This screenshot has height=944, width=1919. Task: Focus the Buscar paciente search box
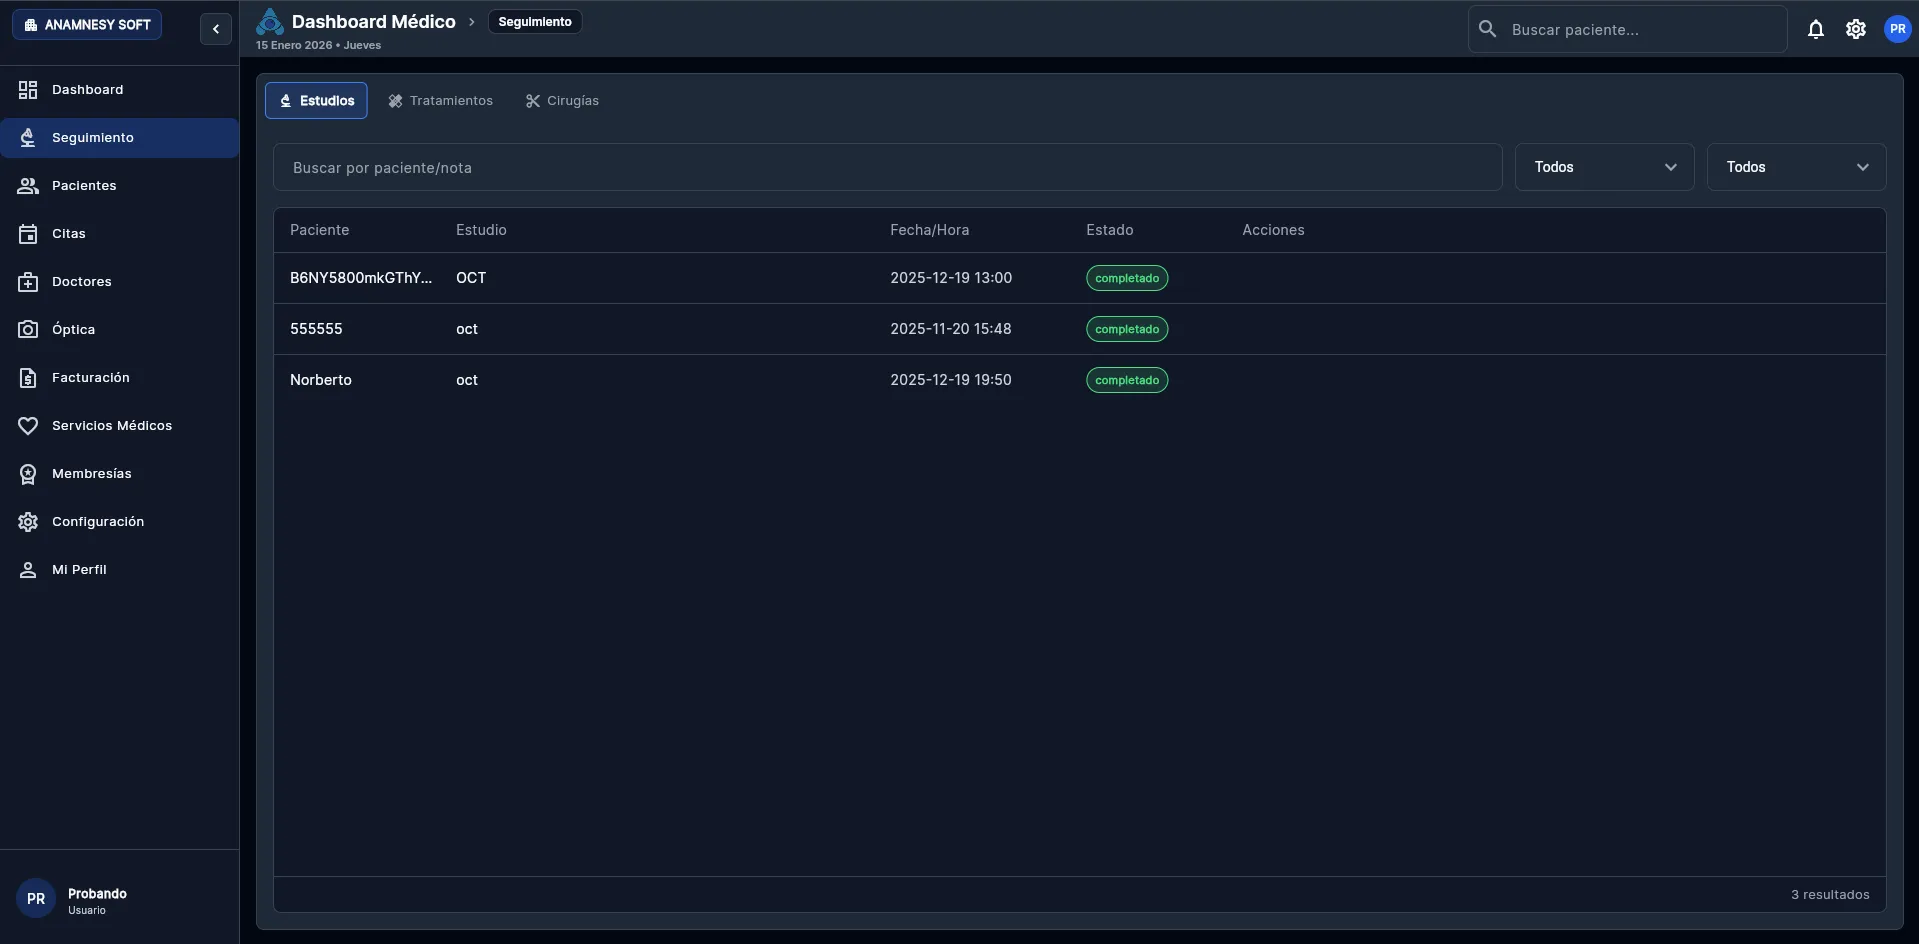[x=1627, y=29]
